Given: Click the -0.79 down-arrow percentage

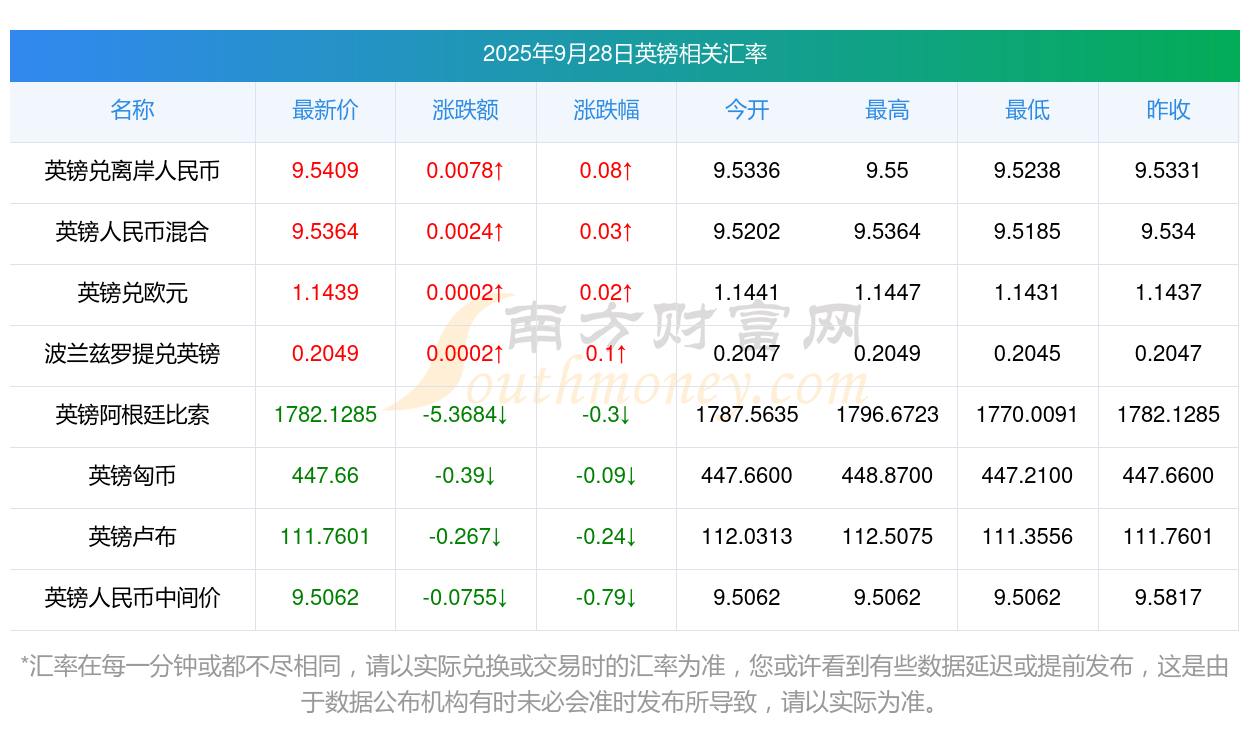Looking at the screenshot, I should (x=606, y=598).
